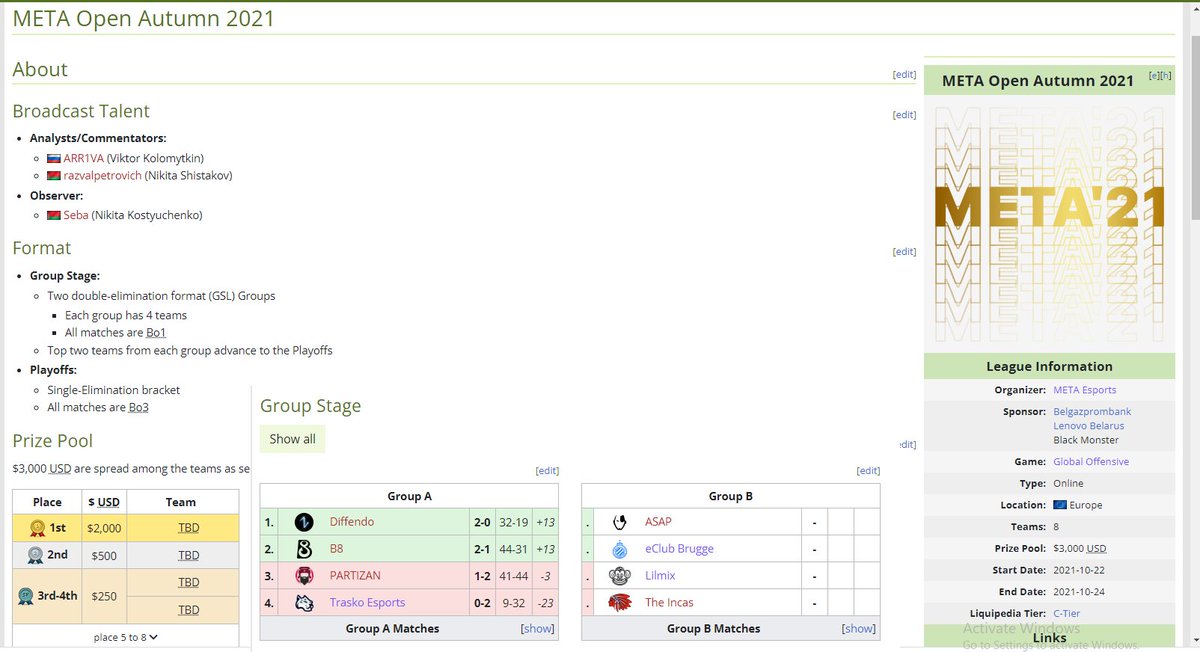Open the Lilmix team page
Viewport: 1200px width, 652px height.
tap(660, 576)
